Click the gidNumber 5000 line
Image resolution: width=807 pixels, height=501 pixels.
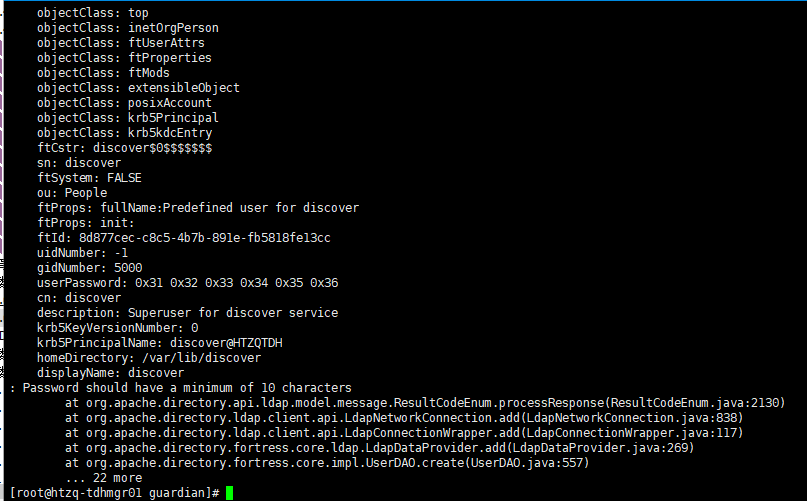pyautogui.click(x=90, y=268)
